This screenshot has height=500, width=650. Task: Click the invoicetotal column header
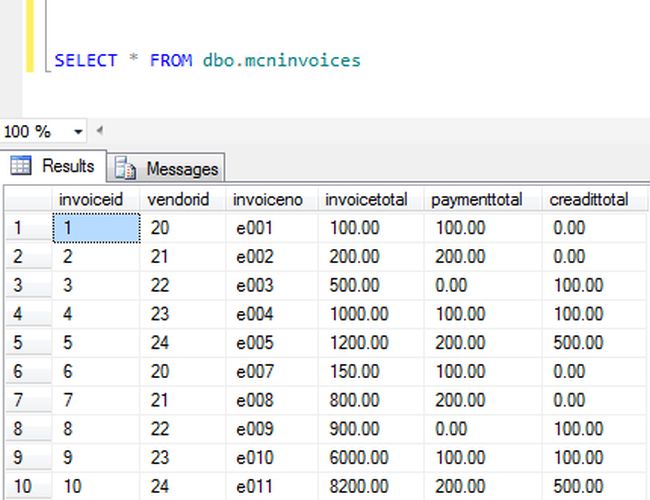(x=366, y=199)
